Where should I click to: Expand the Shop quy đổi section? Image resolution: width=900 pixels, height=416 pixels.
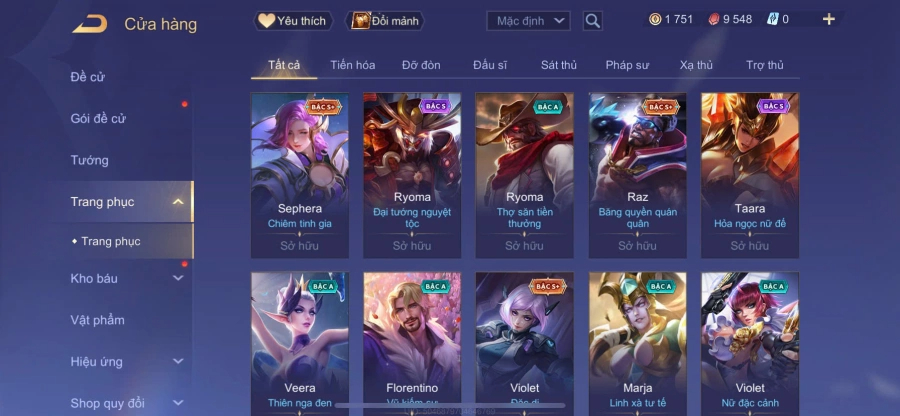tap(178, 403)
